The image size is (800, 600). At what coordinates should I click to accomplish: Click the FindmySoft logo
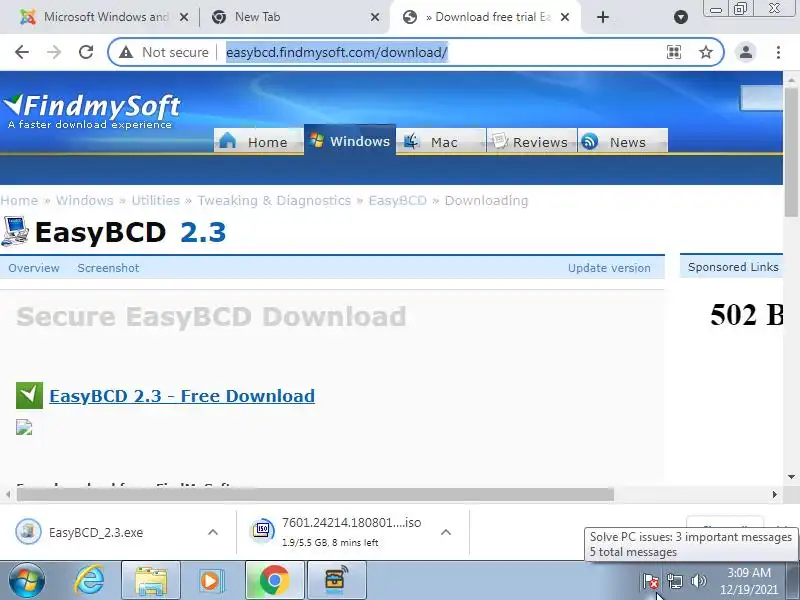click(92, 112)
